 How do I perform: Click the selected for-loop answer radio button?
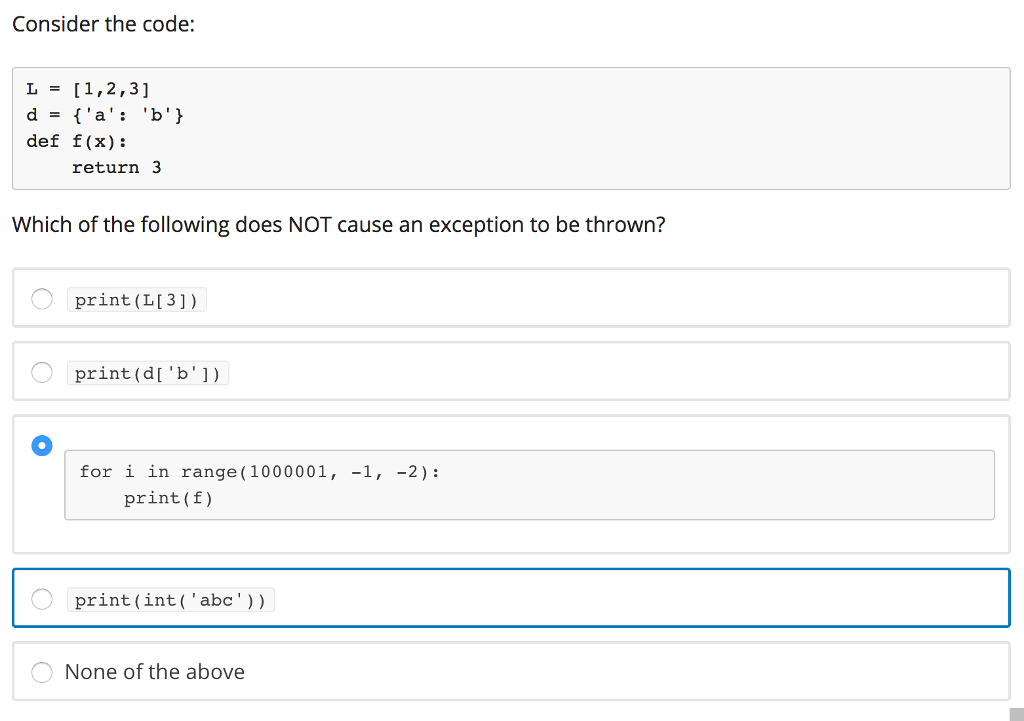42,445
